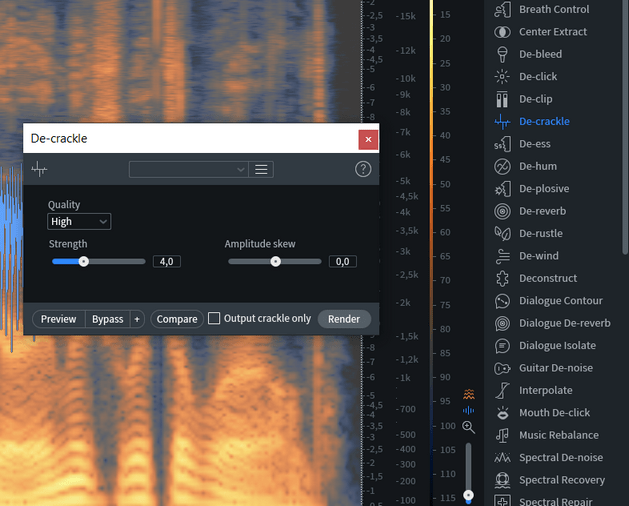Open the Dialogue Contour icon
Image resolution: width=629 pixels, height=506 pixels.
coord(502,301)
